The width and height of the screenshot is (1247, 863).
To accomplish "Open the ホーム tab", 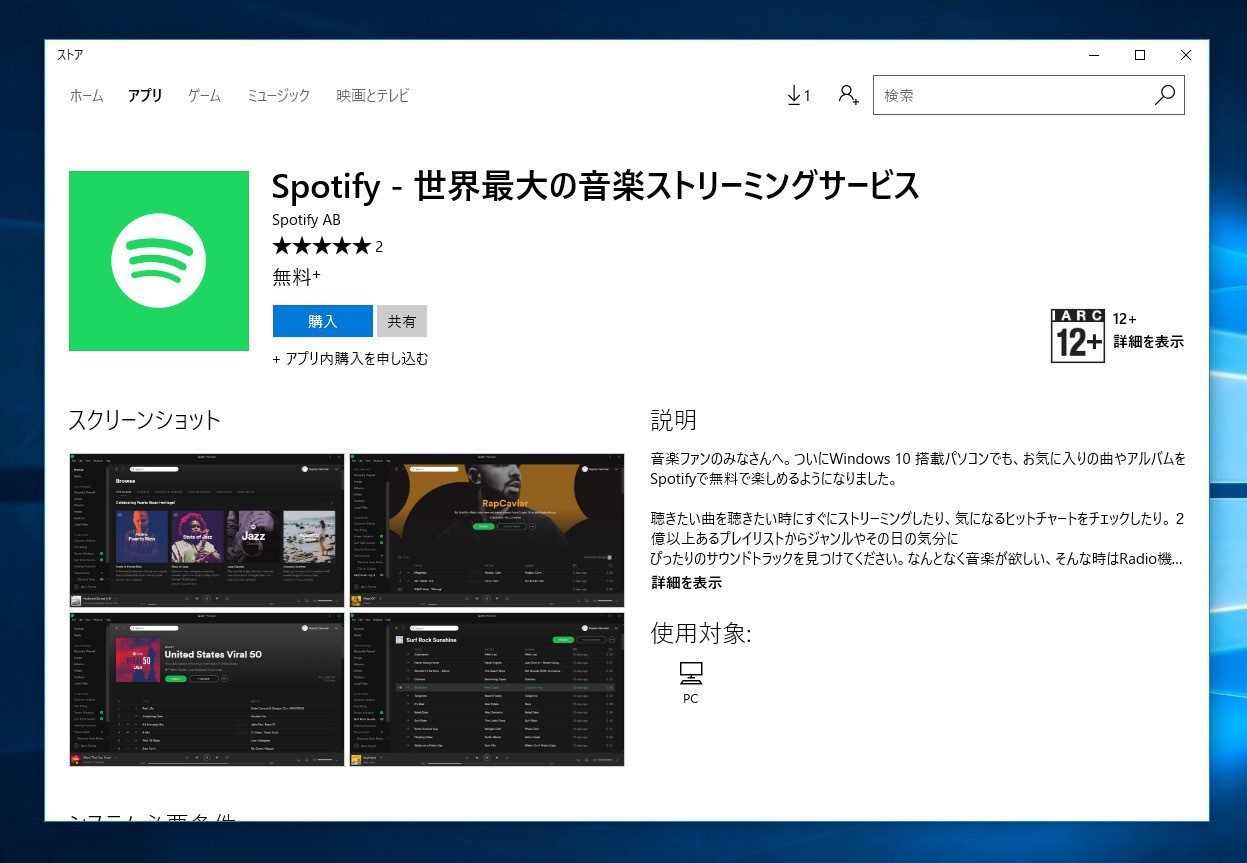I will tap(86, 96).
